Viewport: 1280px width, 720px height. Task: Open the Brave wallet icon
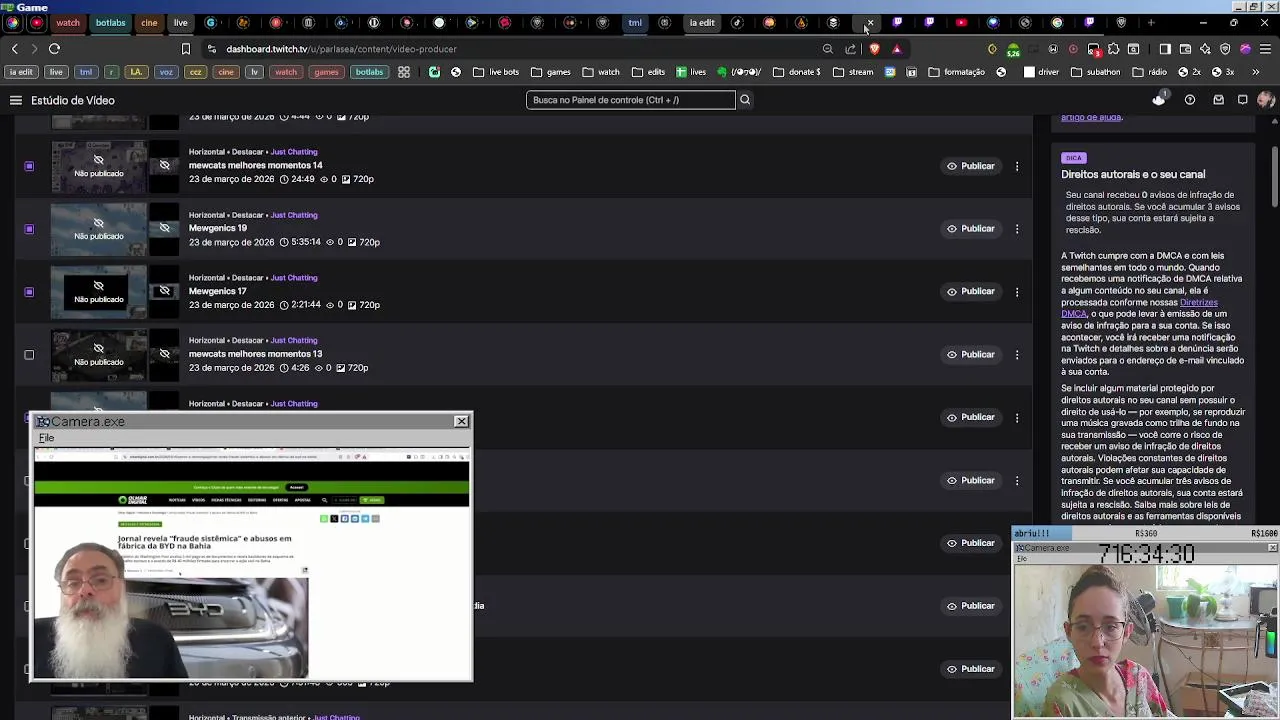click(1186, 49)
